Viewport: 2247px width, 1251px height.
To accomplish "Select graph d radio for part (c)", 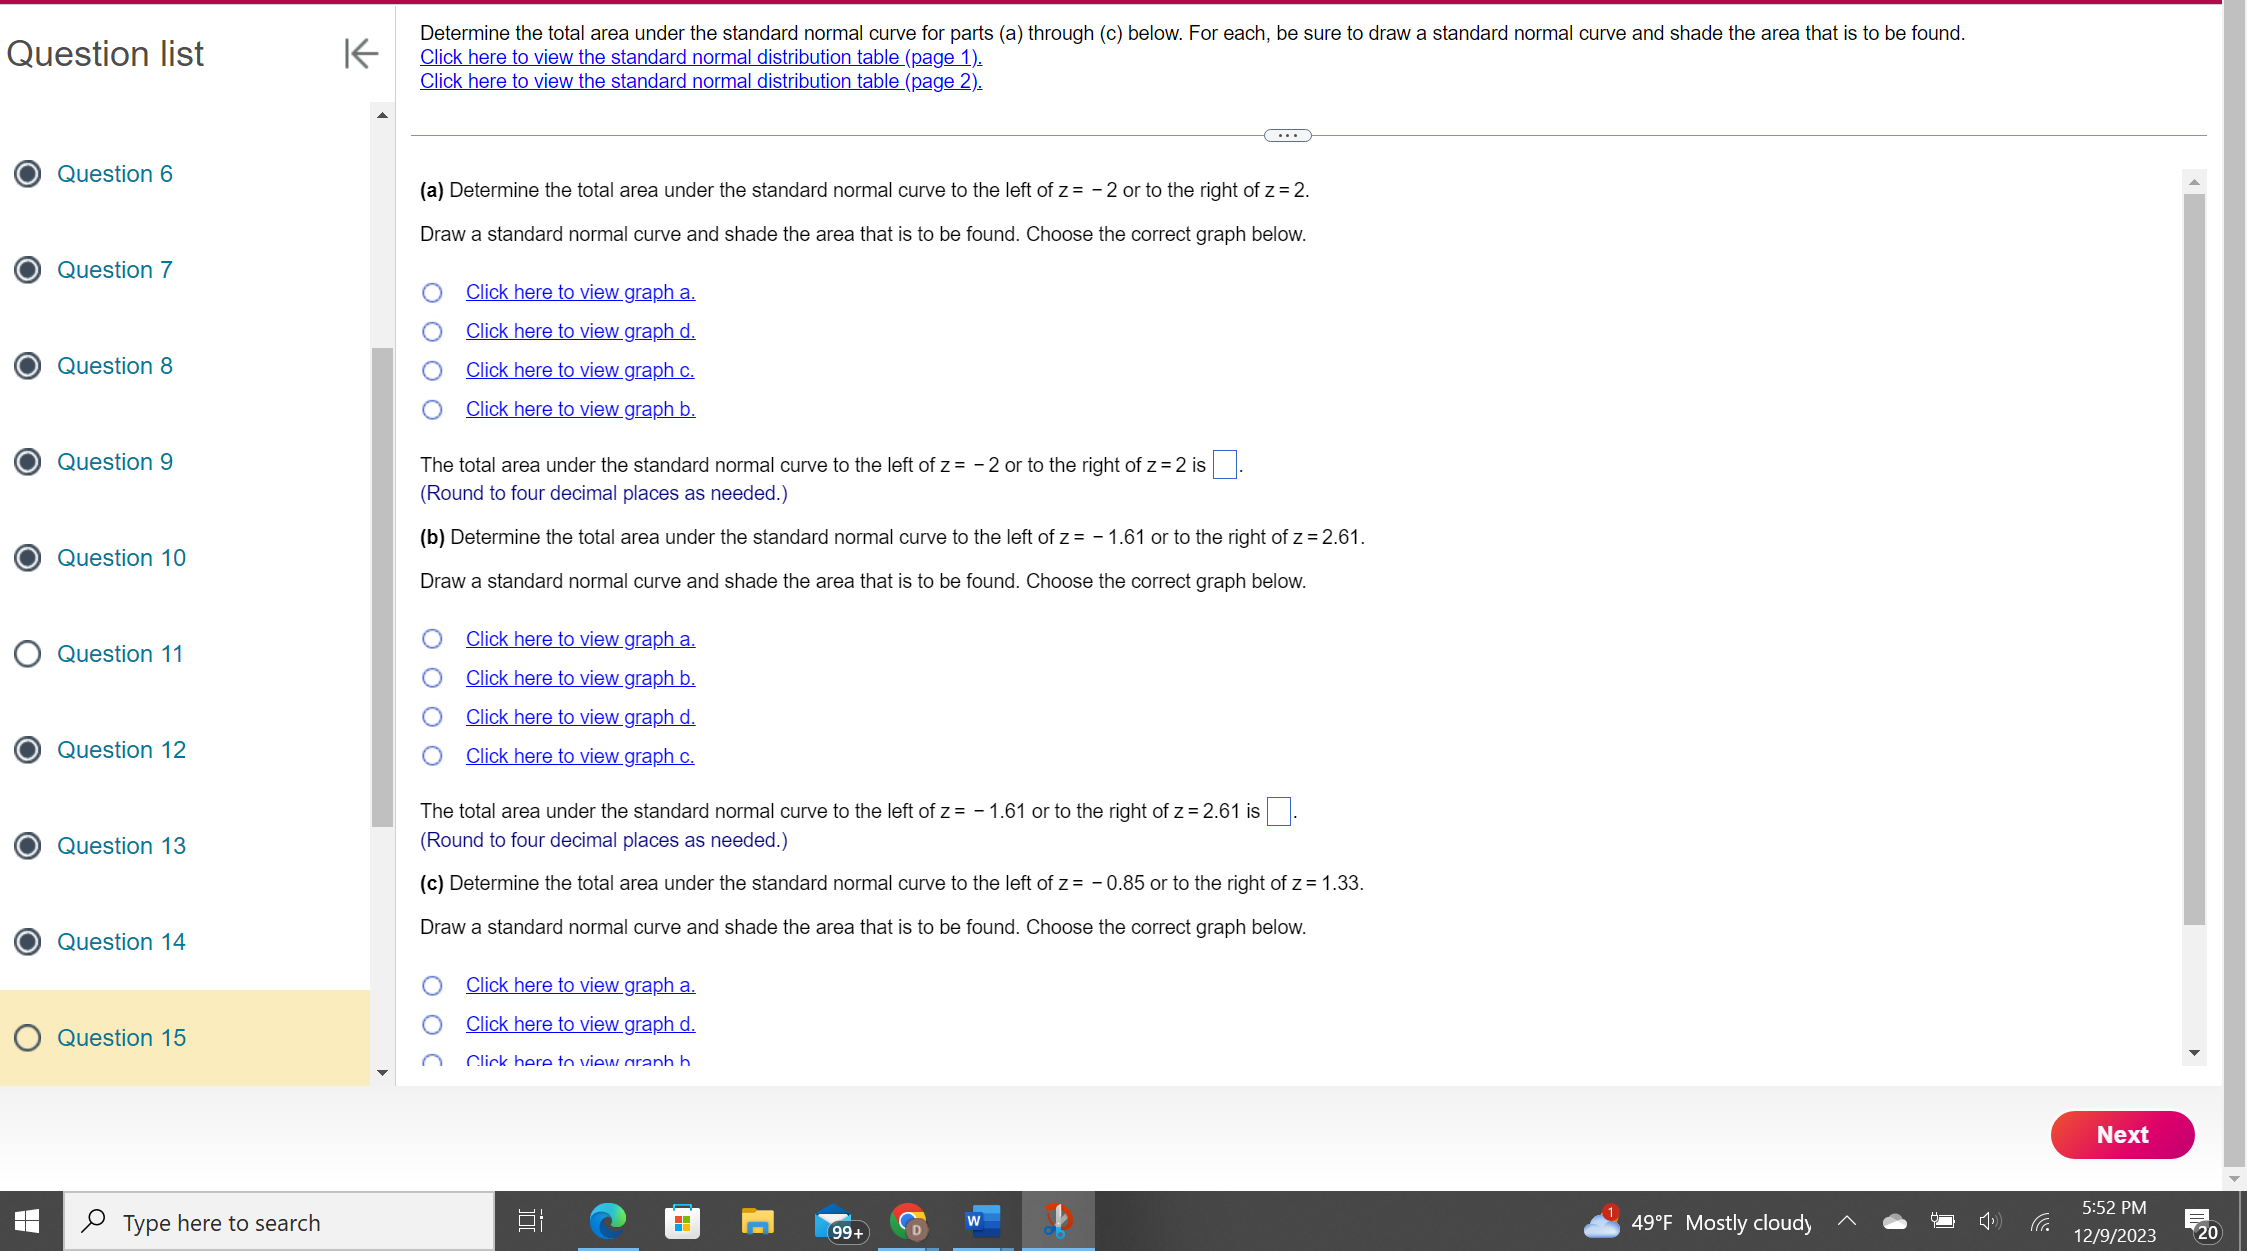I will (x=432, y=1025).
